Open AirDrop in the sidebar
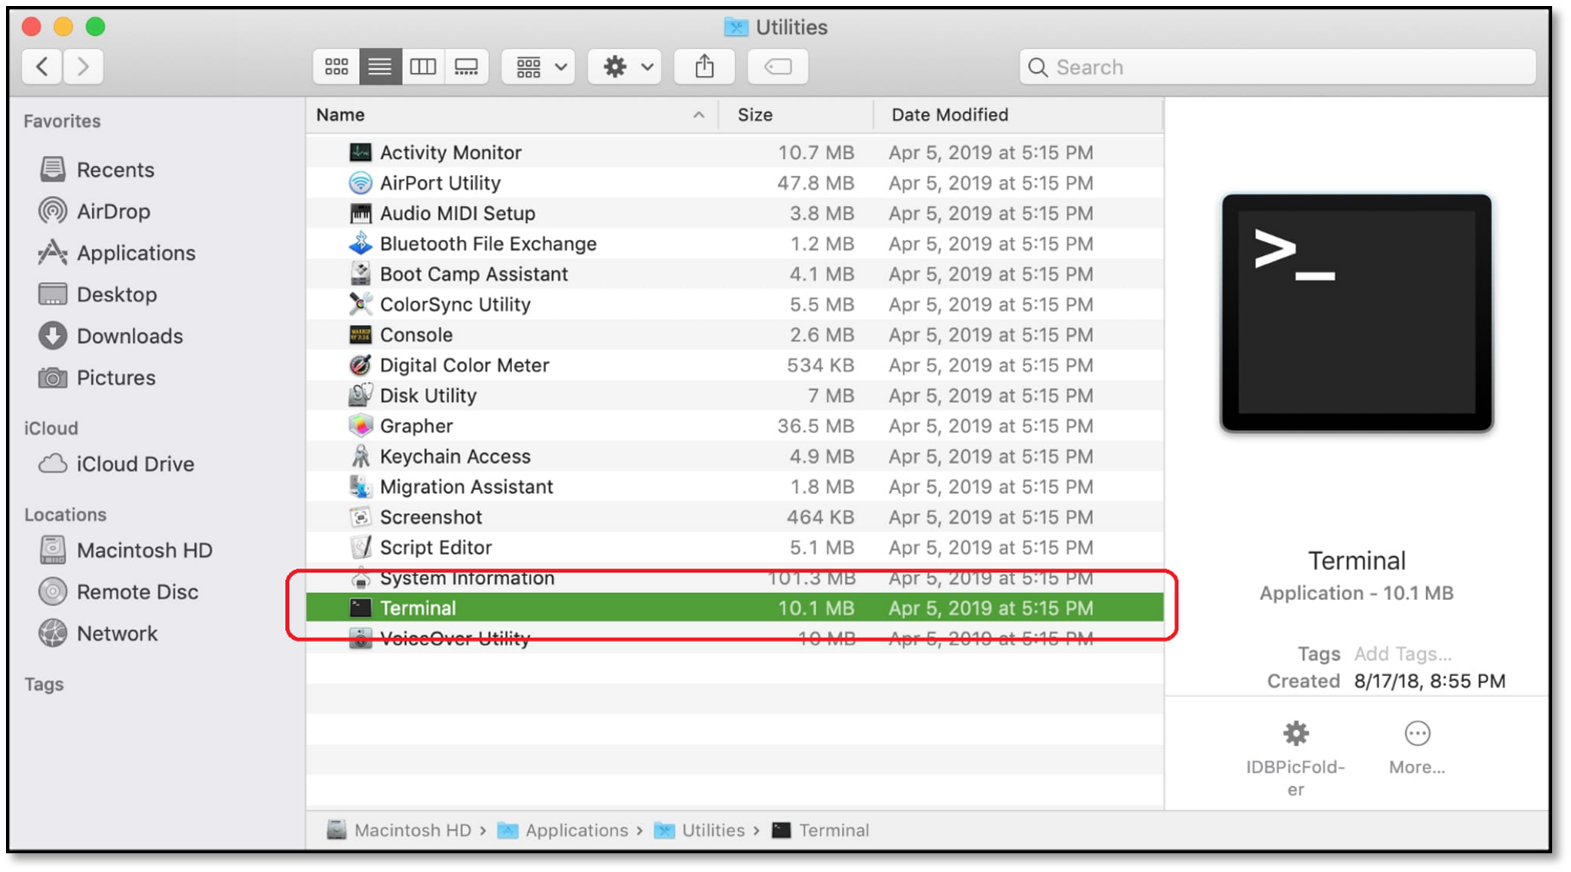The image size is (1571, 872). 95,212
